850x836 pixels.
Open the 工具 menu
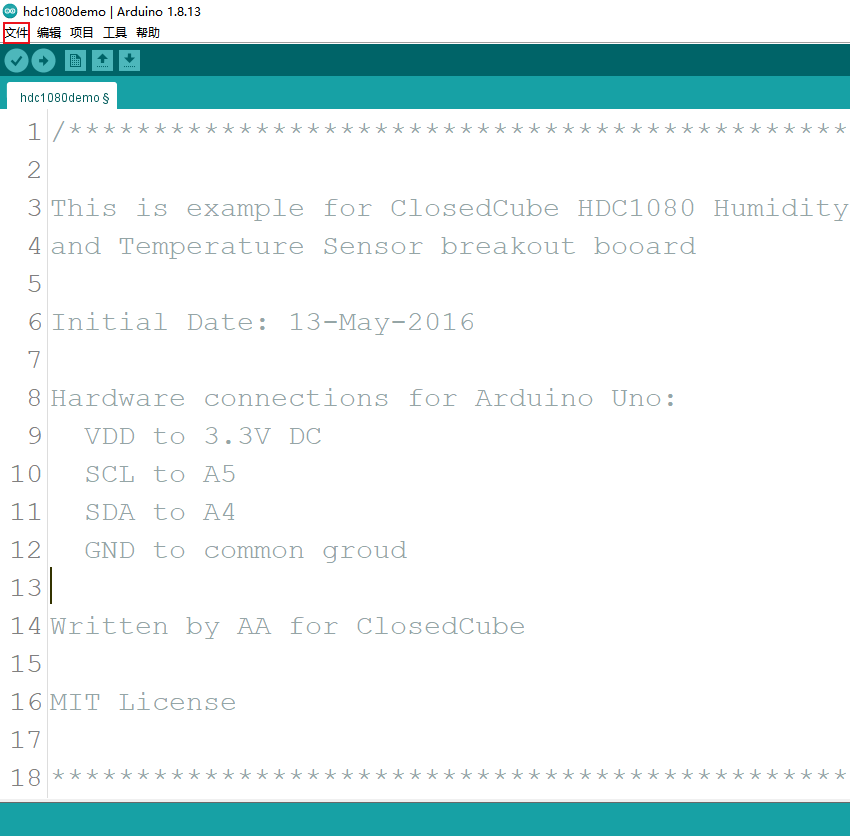(112, 32)
